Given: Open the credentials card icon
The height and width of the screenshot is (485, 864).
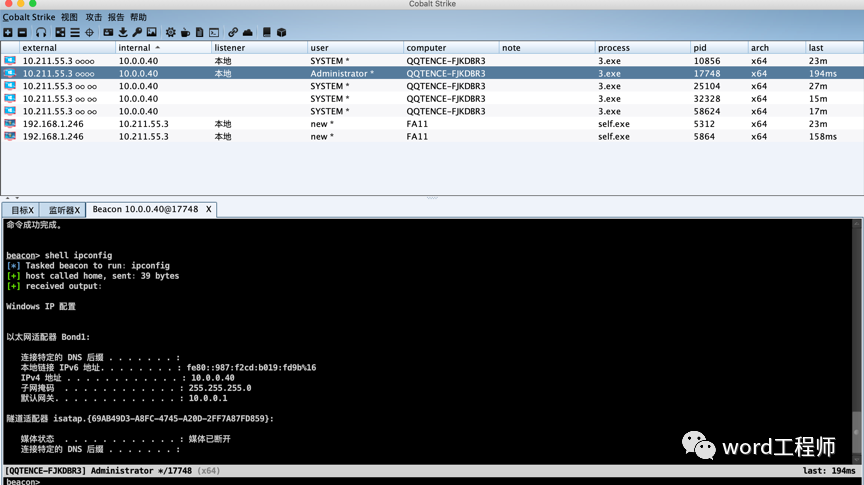Looking at the screenshot, I should click(x=109, y=33).
